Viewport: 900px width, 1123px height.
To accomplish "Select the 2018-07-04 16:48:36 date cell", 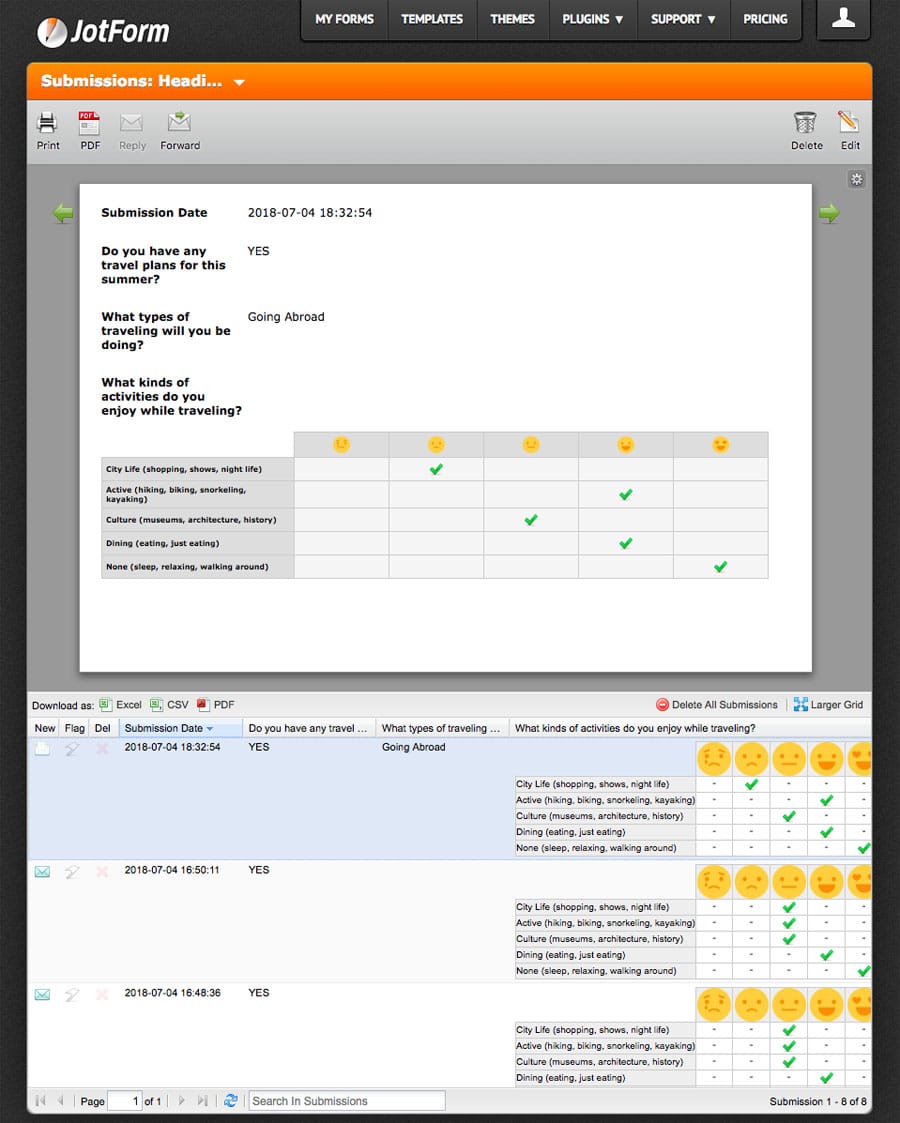I will click(x=173, y=993).
